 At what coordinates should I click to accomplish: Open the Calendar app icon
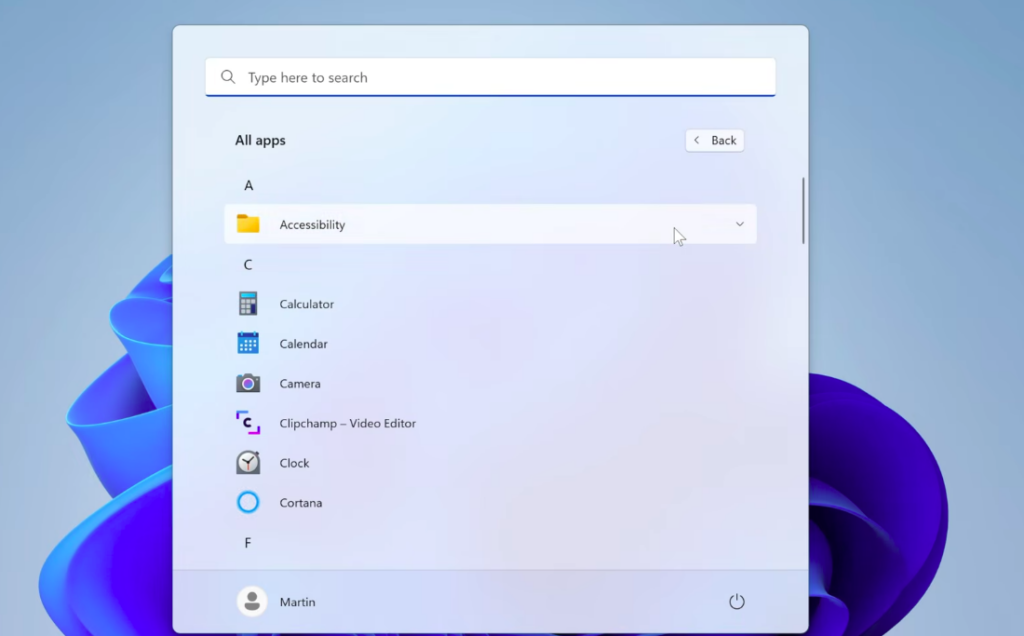(x=248, y=343)
